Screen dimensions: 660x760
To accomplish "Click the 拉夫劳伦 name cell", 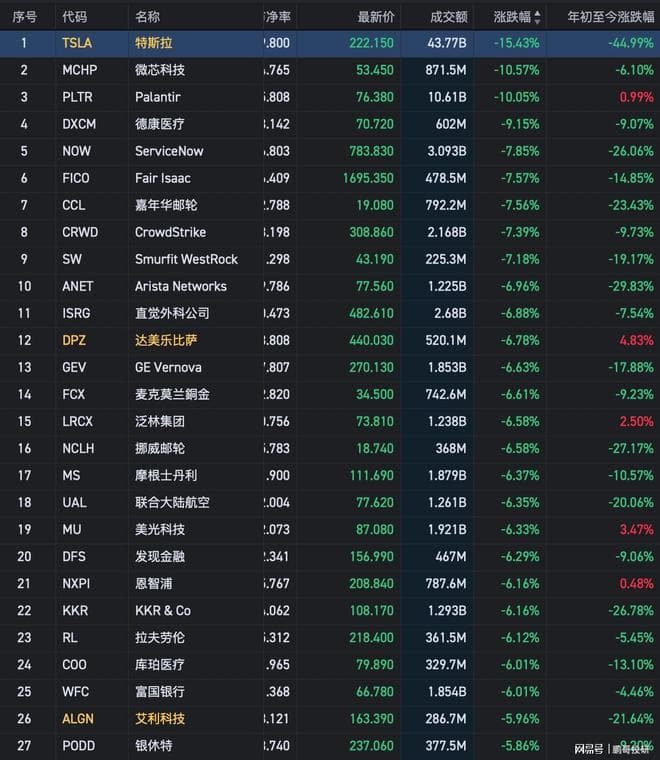I will click(160, 638).
